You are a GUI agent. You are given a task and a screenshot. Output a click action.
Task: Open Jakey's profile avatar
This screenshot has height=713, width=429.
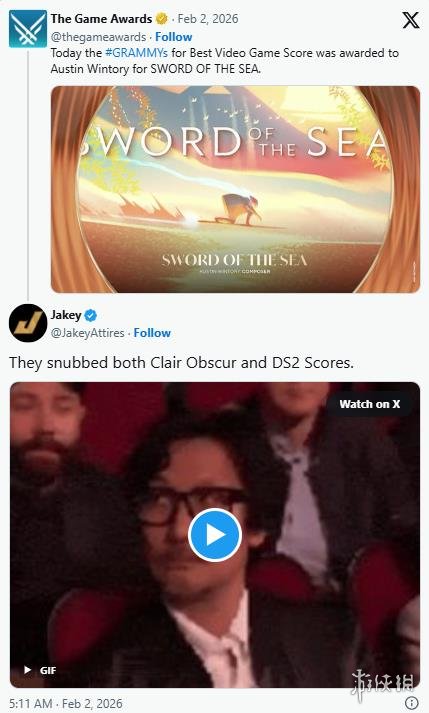(x=28, y=323)
